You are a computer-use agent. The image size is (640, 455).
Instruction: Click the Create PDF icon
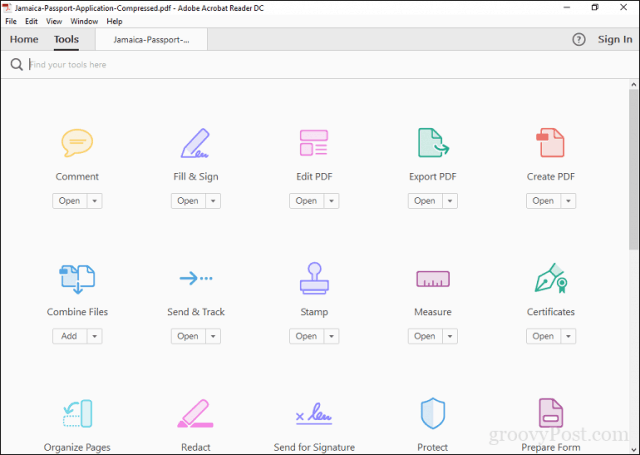click(x=551, y=143)
